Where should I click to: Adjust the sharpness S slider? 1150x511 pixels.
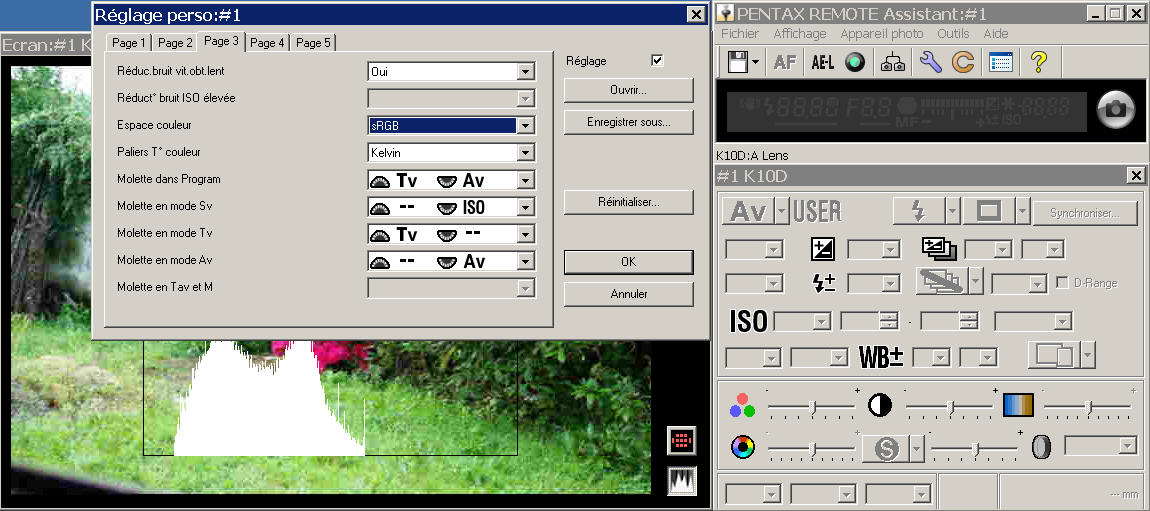pyautogui.click(x=975, y=449)
